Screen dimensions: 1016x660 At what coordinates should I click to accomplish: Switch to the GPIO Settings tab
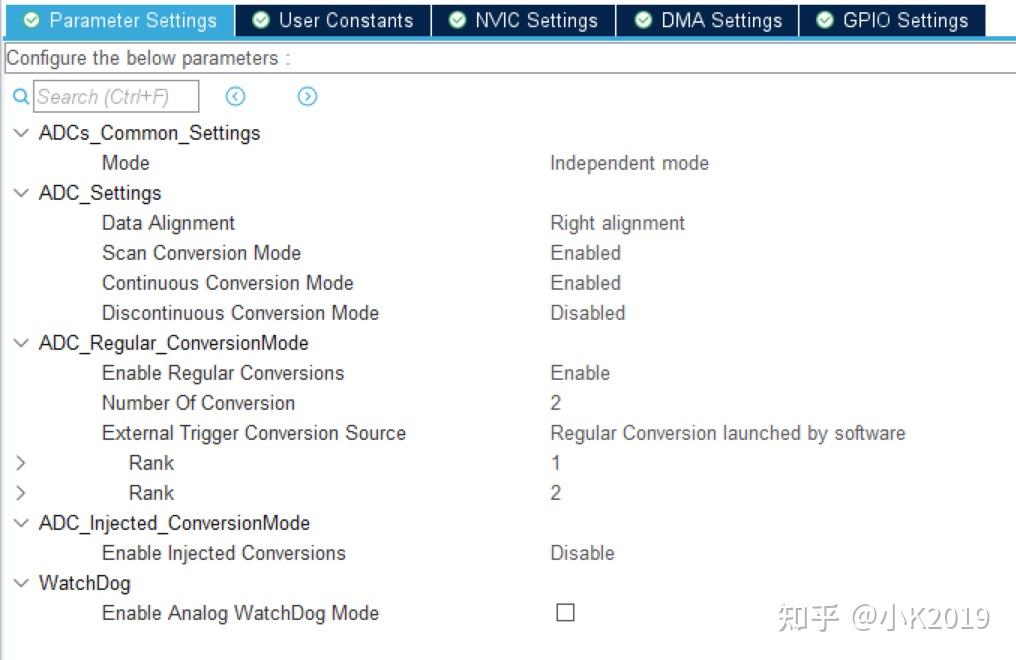coord(891,19)
